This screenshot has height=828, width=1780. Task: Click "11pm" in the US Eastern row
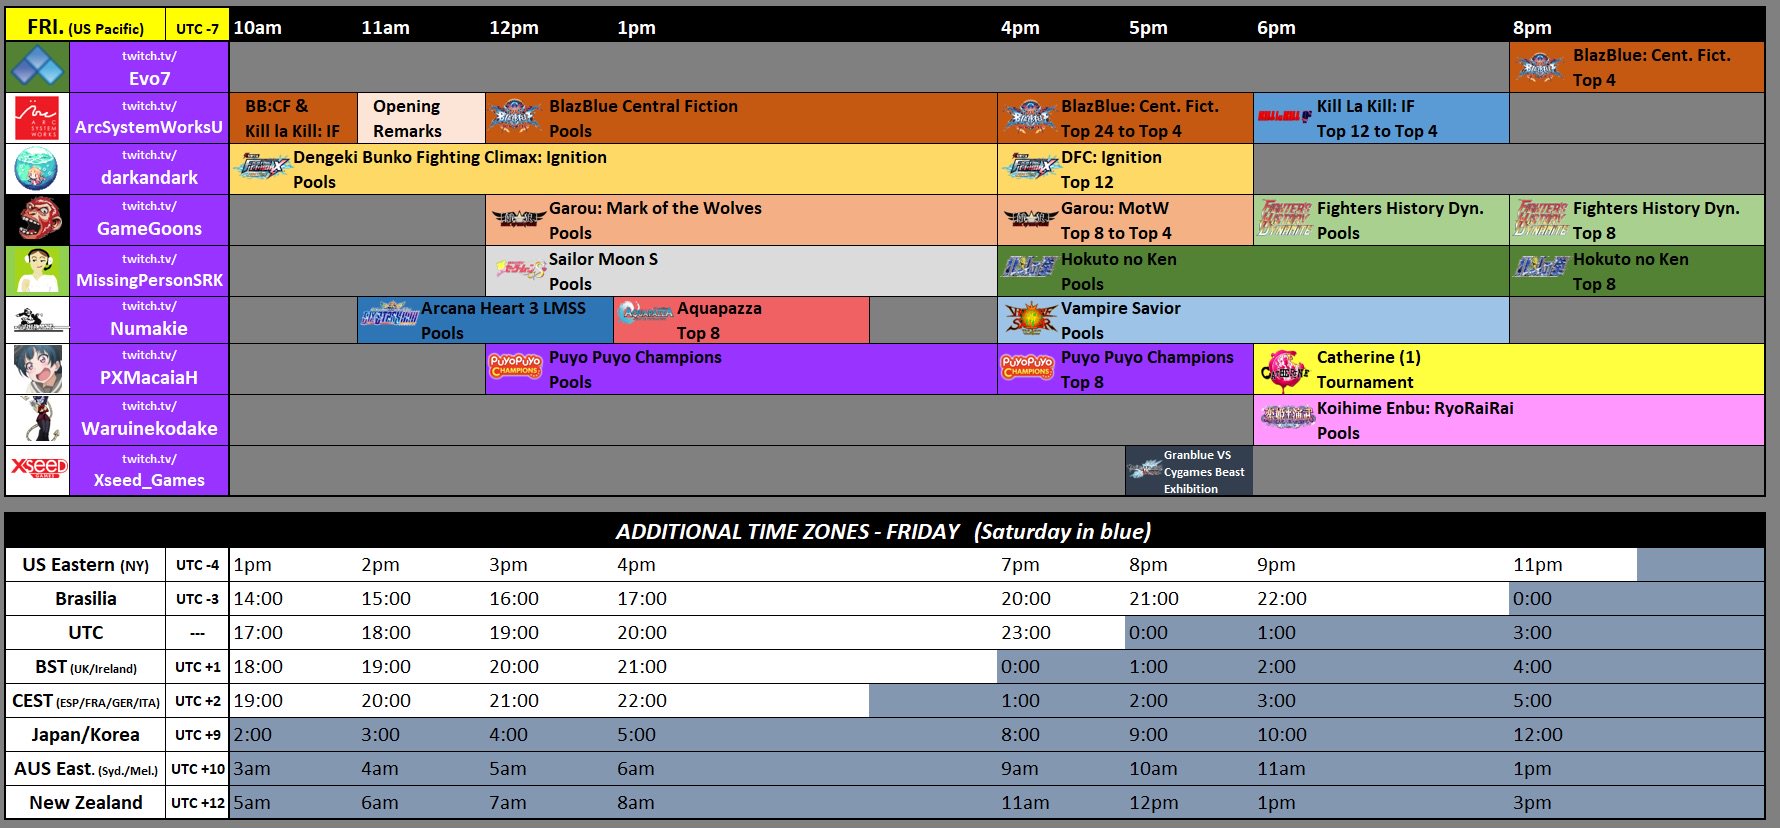(1537, 565)
